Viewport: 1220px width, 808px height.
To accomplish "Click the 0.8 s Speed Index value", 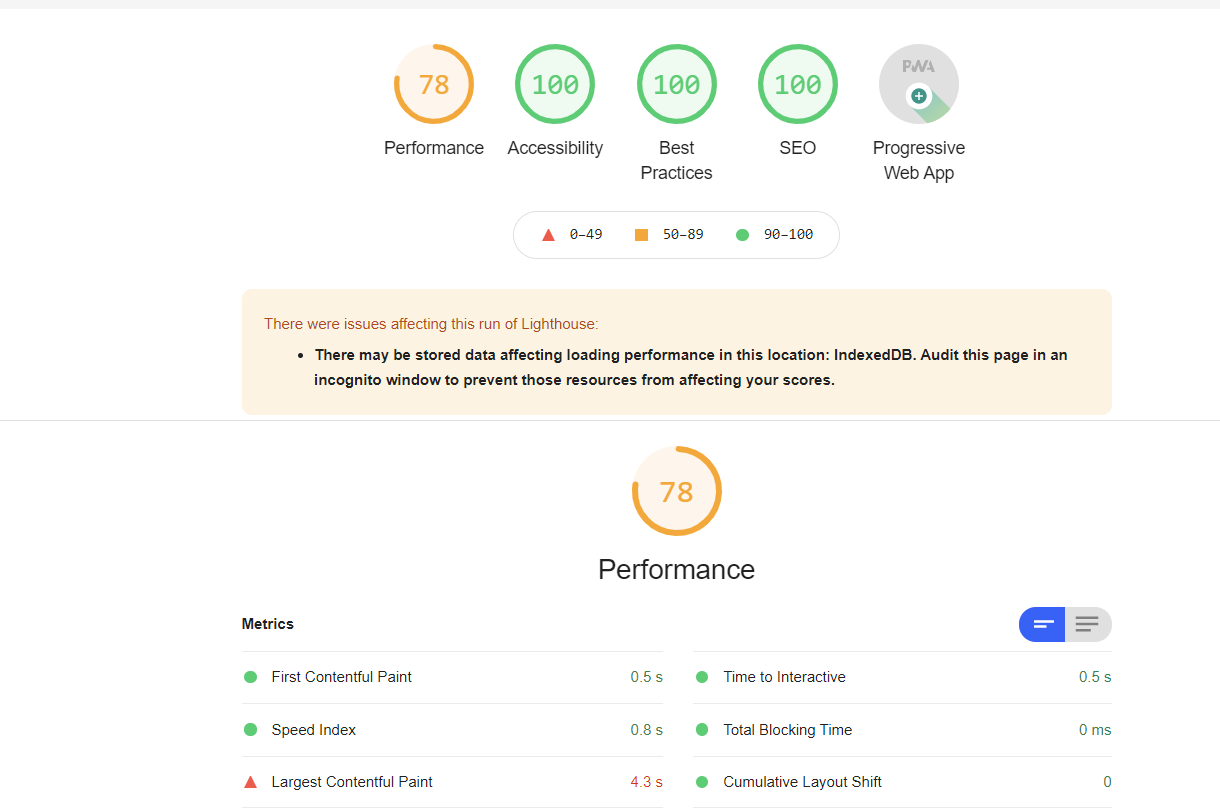I will pos(646,730).
